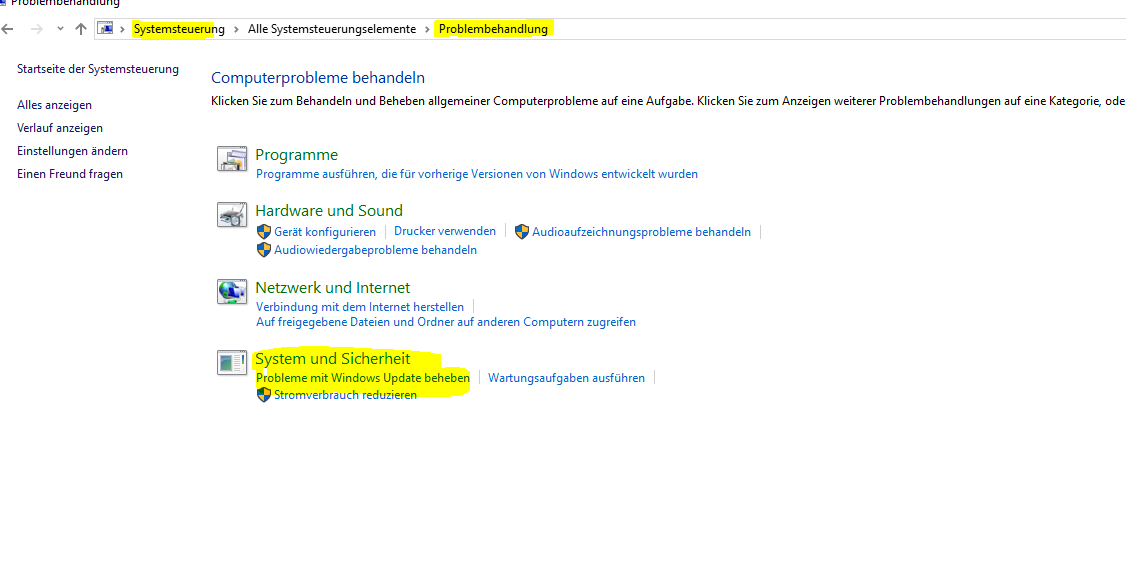Image resolution: width=1126 pixels, height=562 pixels.
Task: Open the recent locations dropdown arrow
Action: click(x=60, y=29)
